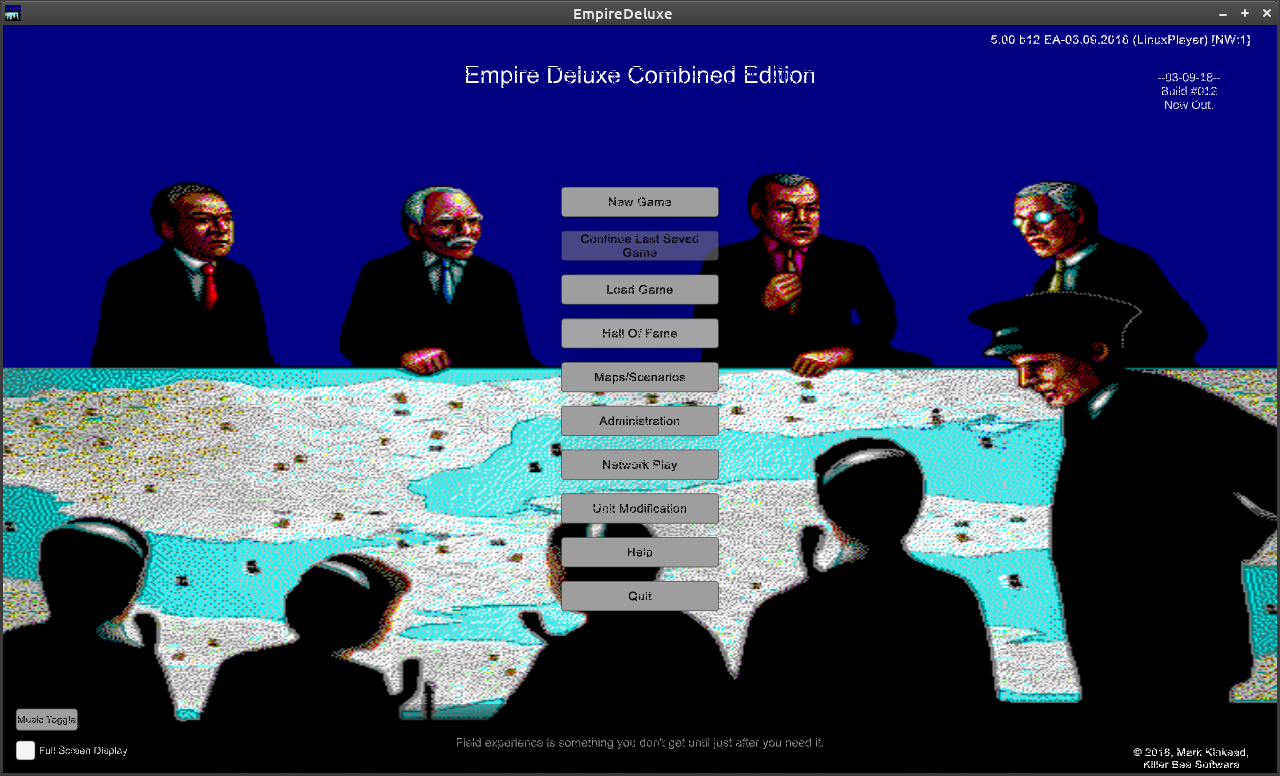Enable Full Screen Display checkbox

pyautogui.click(x=25, y=750)
